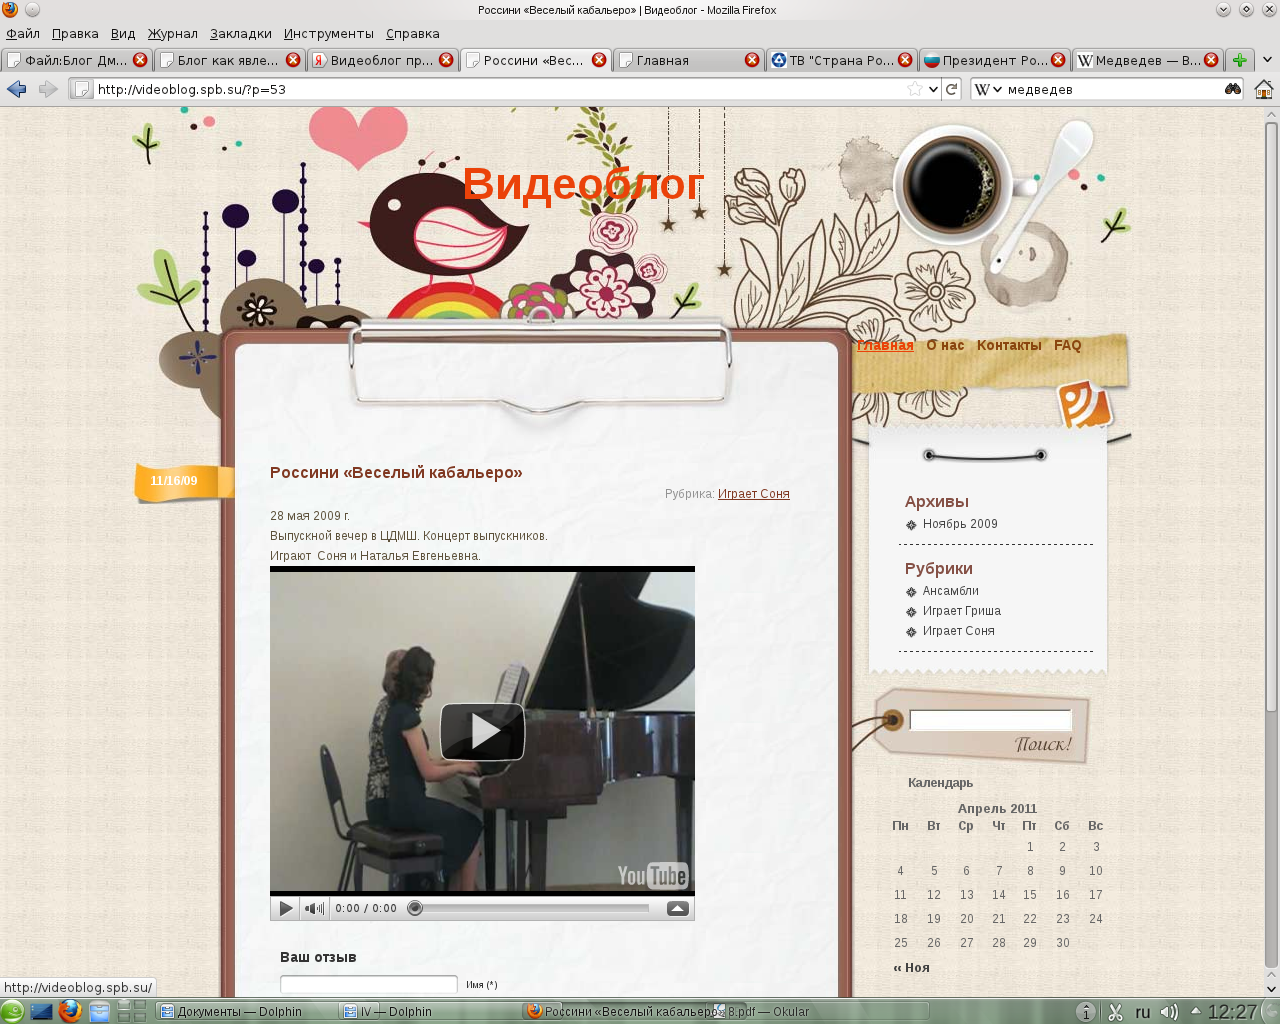The height and width of the screenshot is (1024, 1280).
Task: List all tabs dropdown arrow
Action: pos(1267,60)
